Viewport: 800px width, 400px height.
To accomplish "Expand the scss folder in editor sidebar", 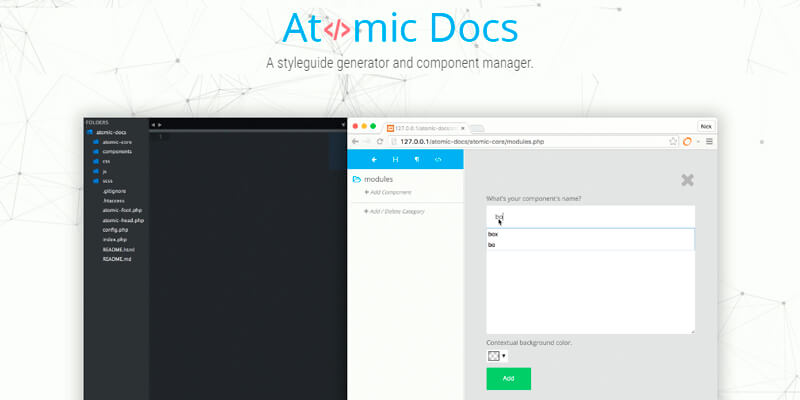I will (x=103, y=181).
